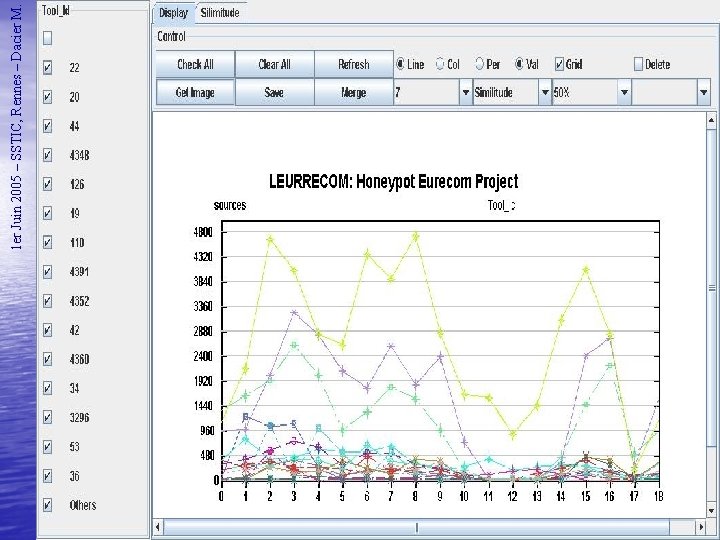The width and height of the screenshot is (720, 540).
Task: Toggle the 4352 tool checkbox
Action: (x=47, y=301)
